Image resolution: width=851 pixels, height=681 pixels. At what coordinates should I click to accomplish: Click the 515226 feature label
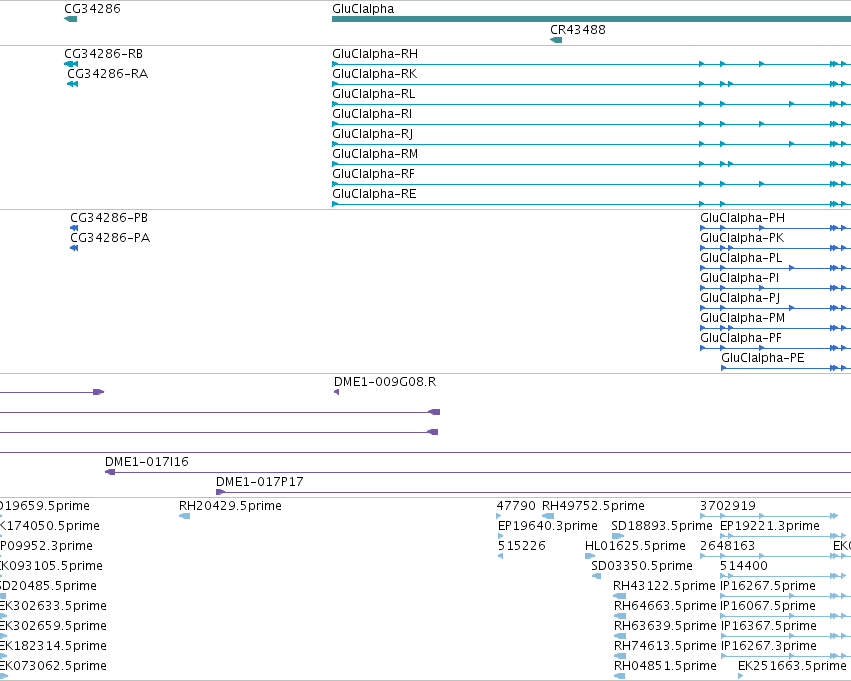coord(522,546)
